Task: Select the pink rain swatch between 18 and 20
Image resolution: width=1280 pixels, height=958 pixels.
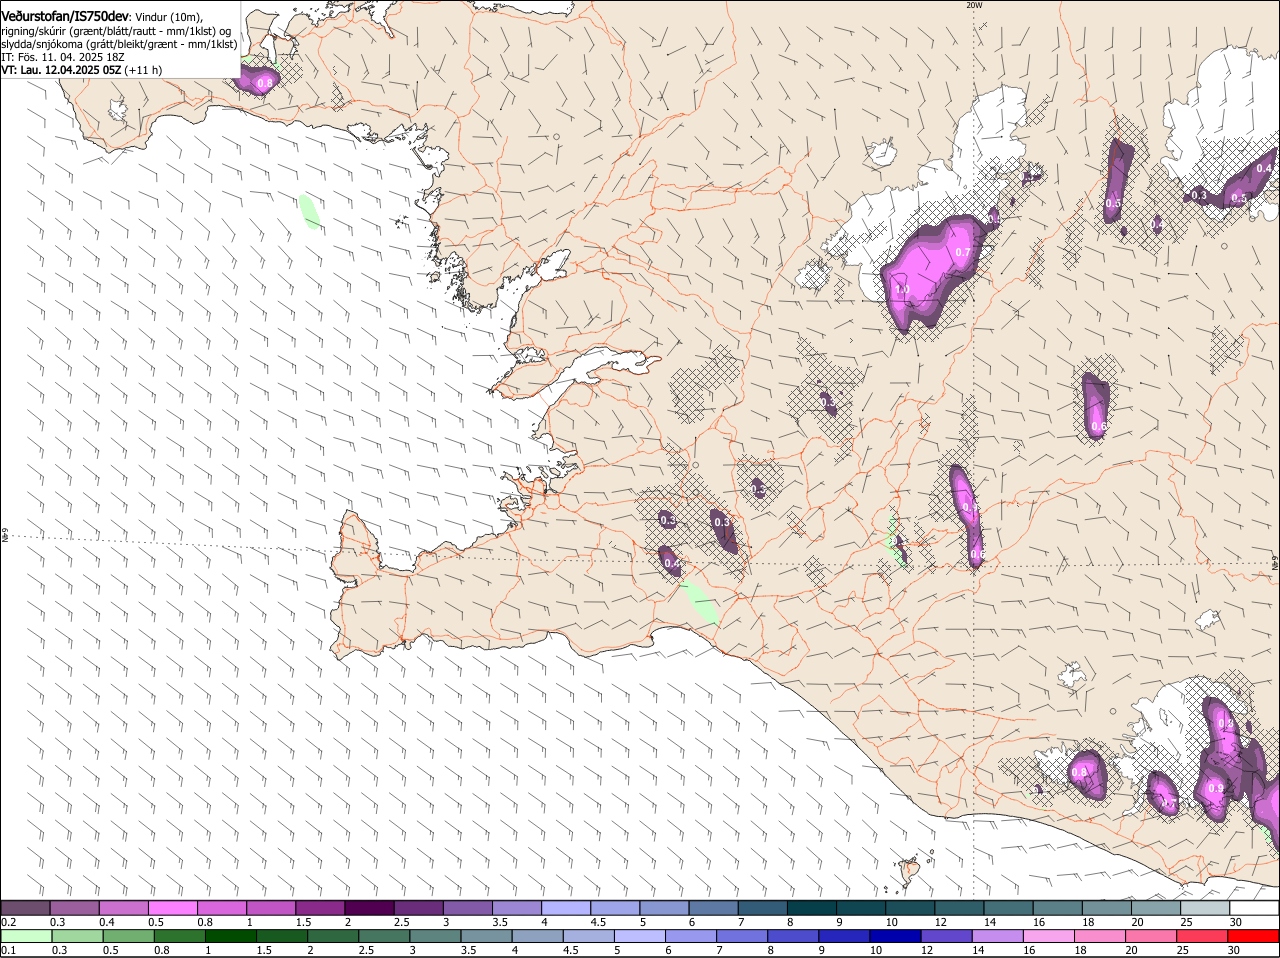Action: pyautogui.click(x=1101, y=936)
